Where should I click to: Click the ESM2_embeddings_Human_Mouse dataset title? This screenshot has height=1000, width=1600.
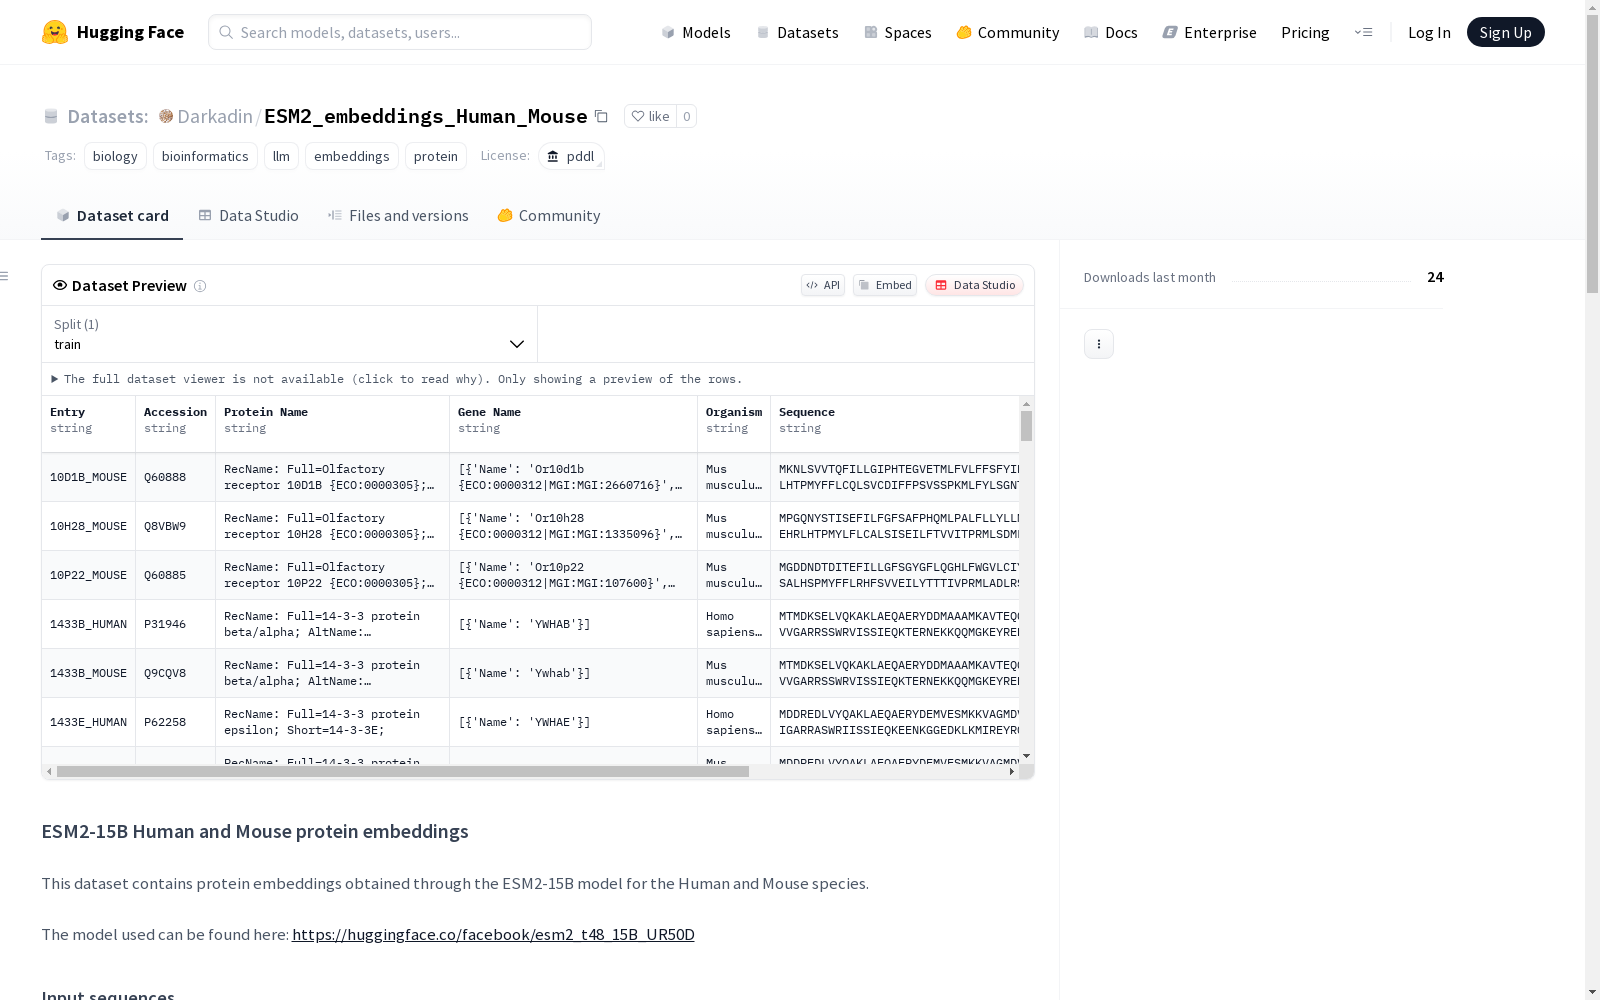(x=426, y=116)
